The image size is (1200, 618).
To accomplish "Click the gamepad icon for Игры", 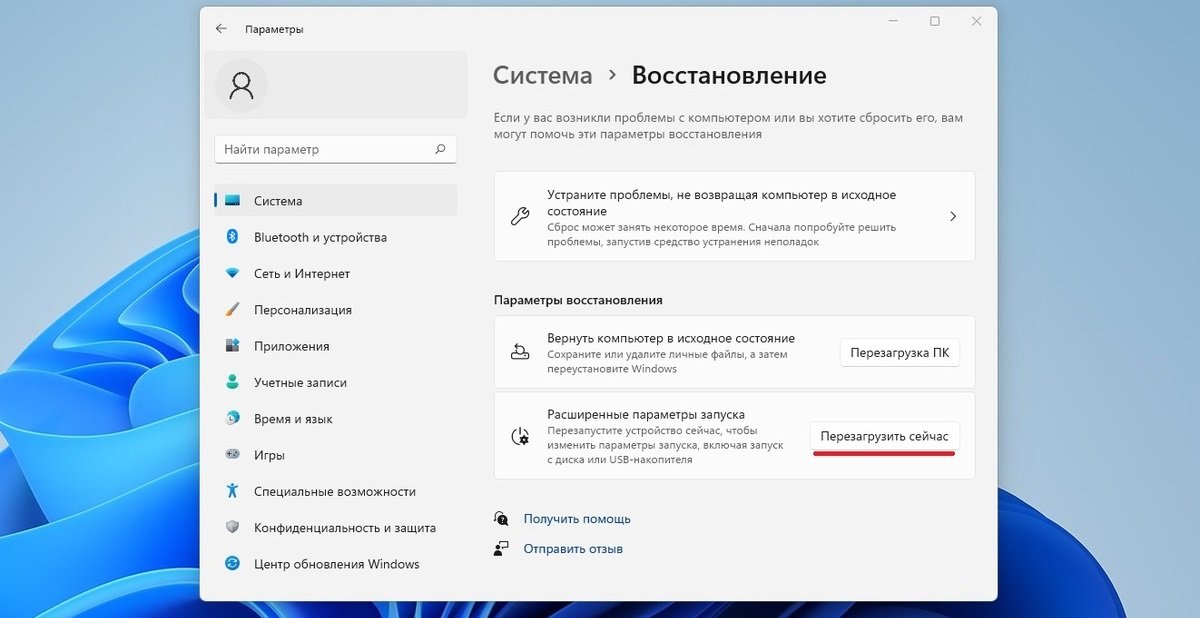I will coord(233,455).
